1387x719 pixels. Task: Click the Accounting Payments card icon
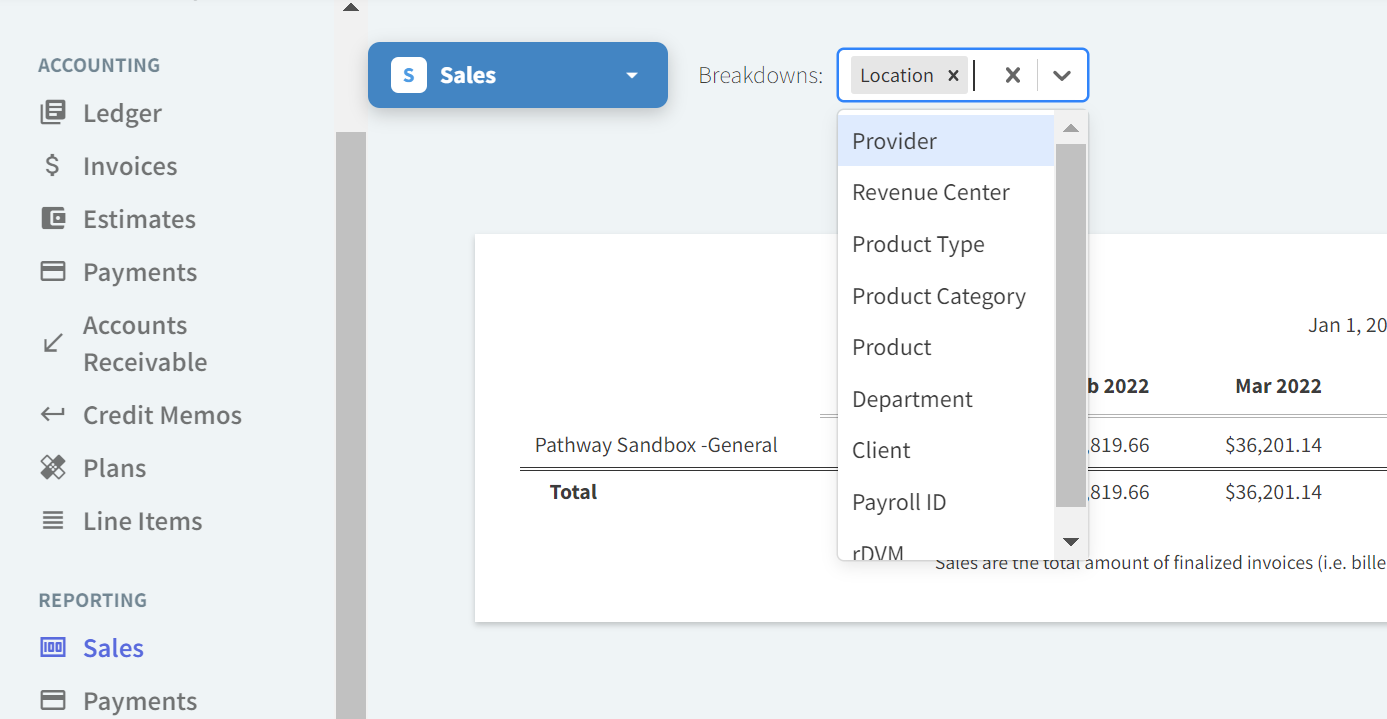pyautogui.click(x=53, y=272)
